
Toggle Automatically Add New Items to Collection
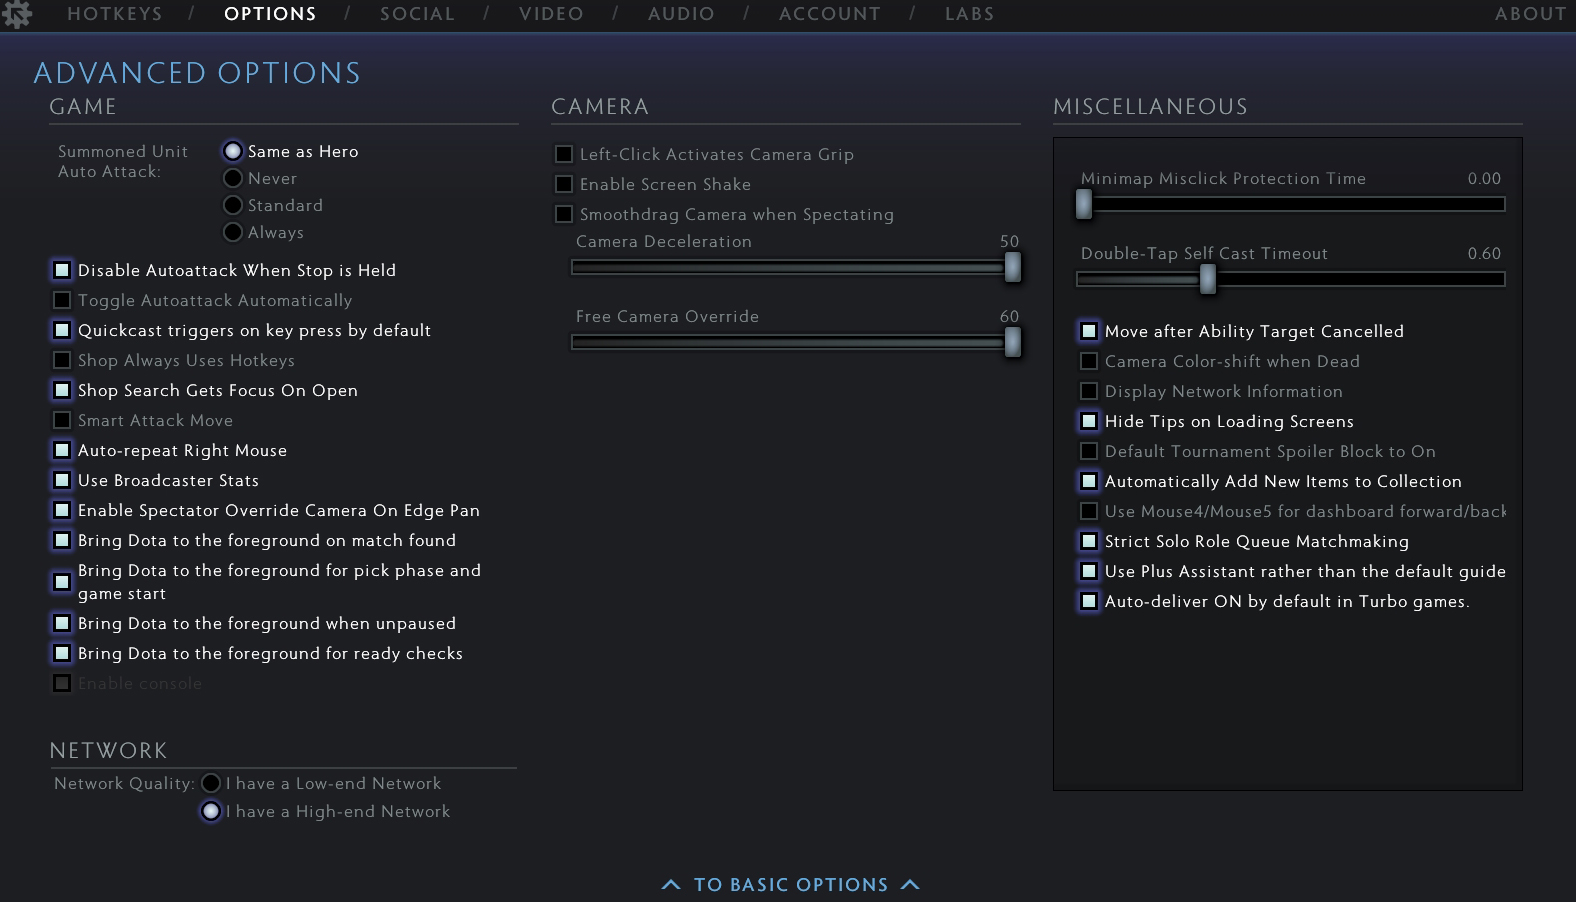pyautogui.click(x=1089, y=481)
